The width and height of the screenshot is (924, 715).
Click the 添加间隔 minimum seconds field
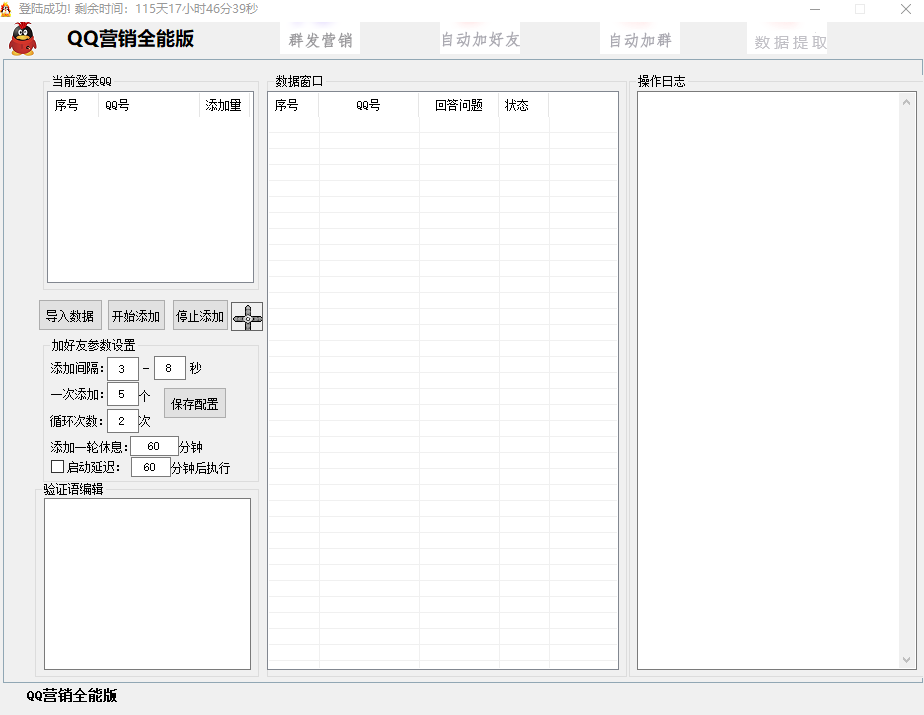pos(122,368)
